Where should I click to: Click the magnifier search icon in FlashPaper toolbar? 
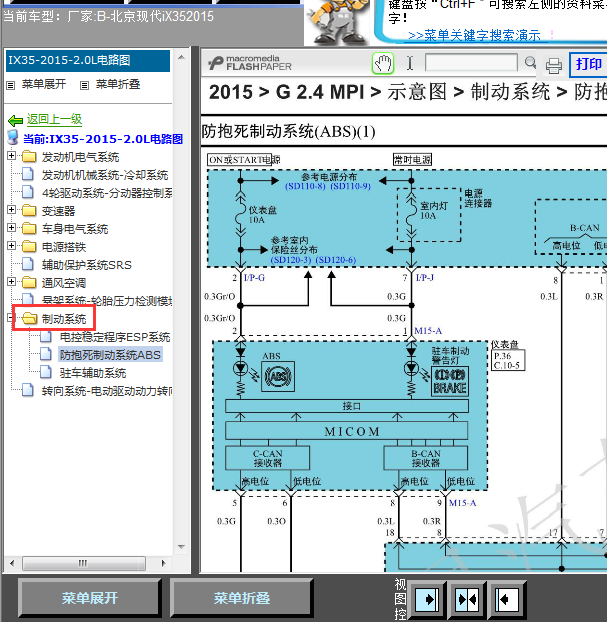(530, 62)
